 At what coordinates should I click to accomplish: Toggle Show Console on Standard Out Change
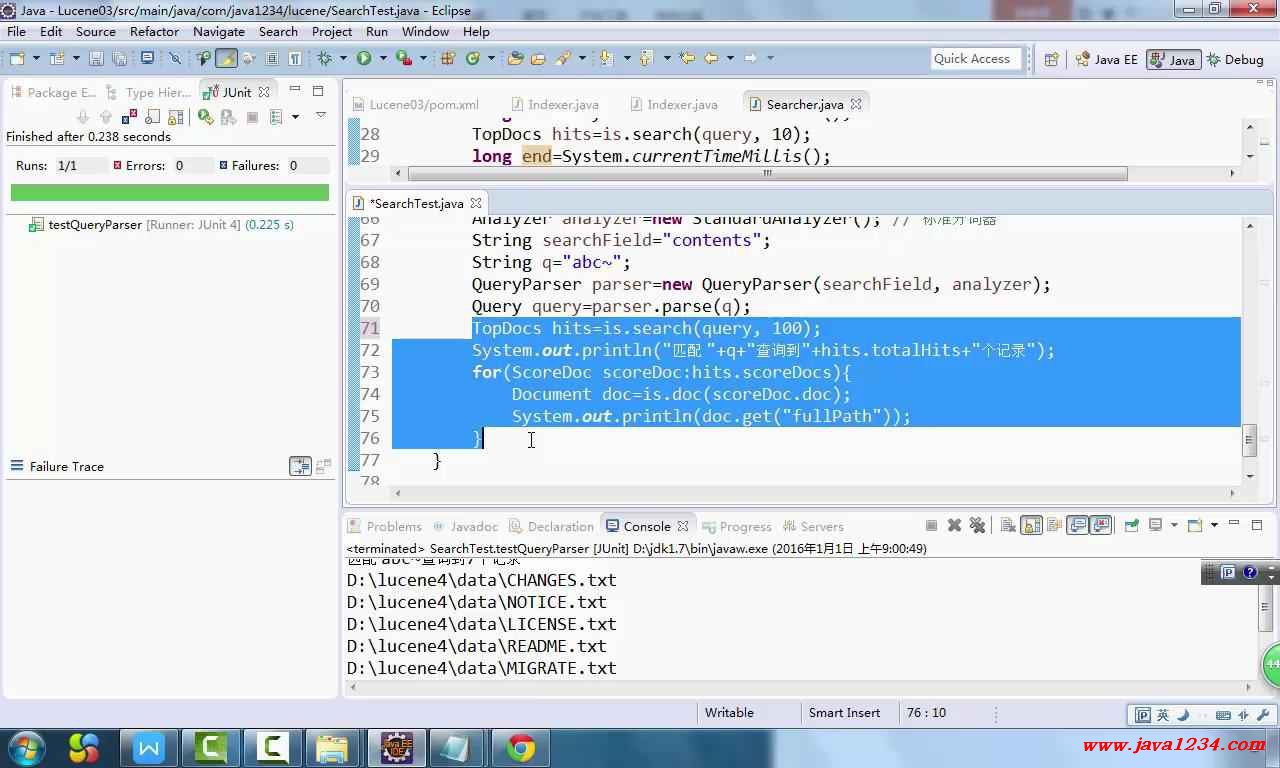pos(1077,525)
